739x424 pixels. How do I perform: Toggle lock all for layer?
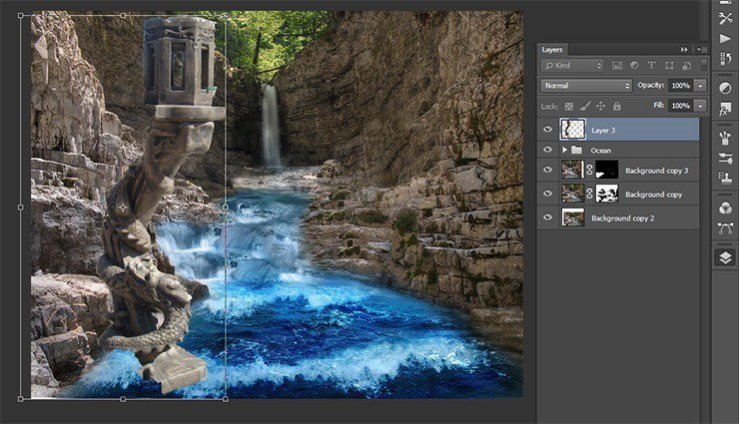[x=616, y=106]
